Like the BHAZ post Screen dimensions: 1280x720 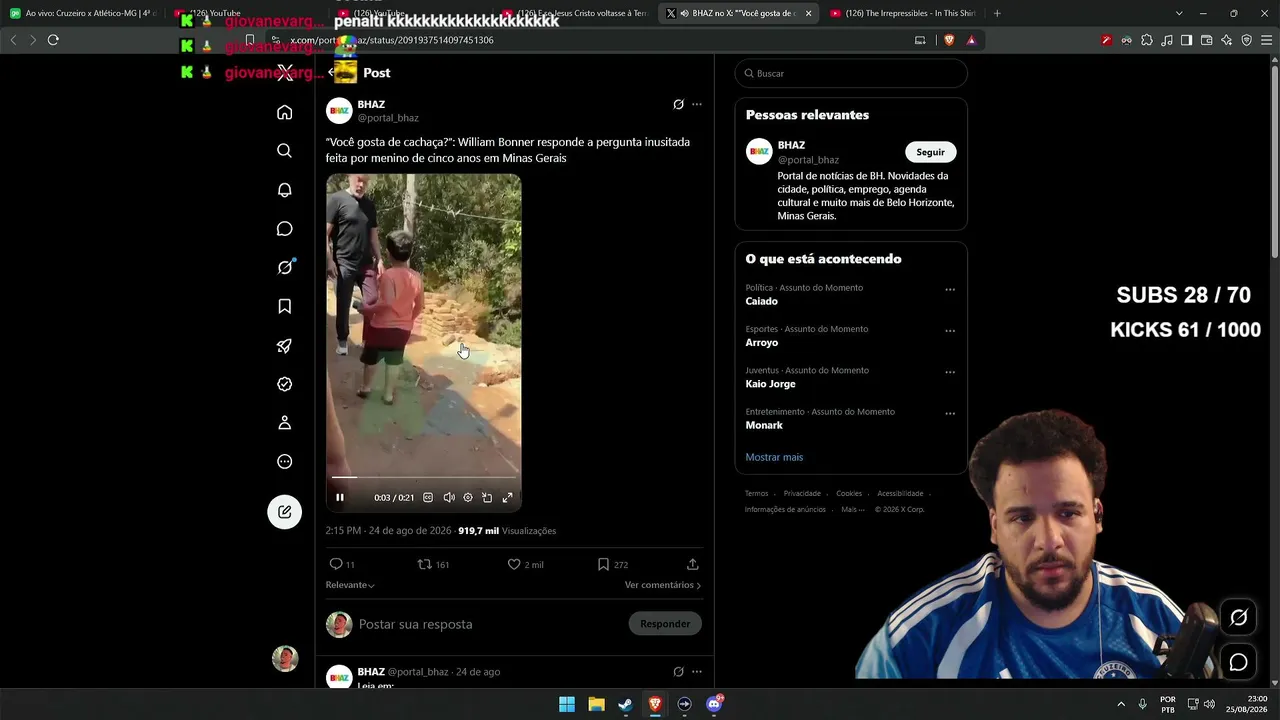pos(514,564)
